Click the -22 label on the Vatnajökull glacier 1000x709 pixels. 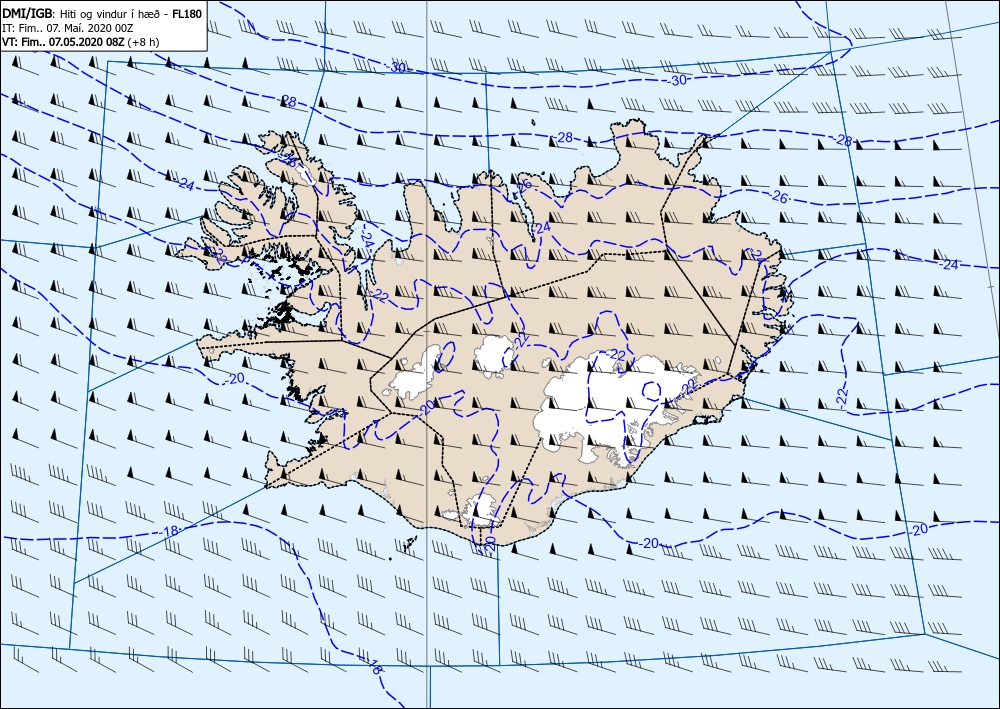617,354
